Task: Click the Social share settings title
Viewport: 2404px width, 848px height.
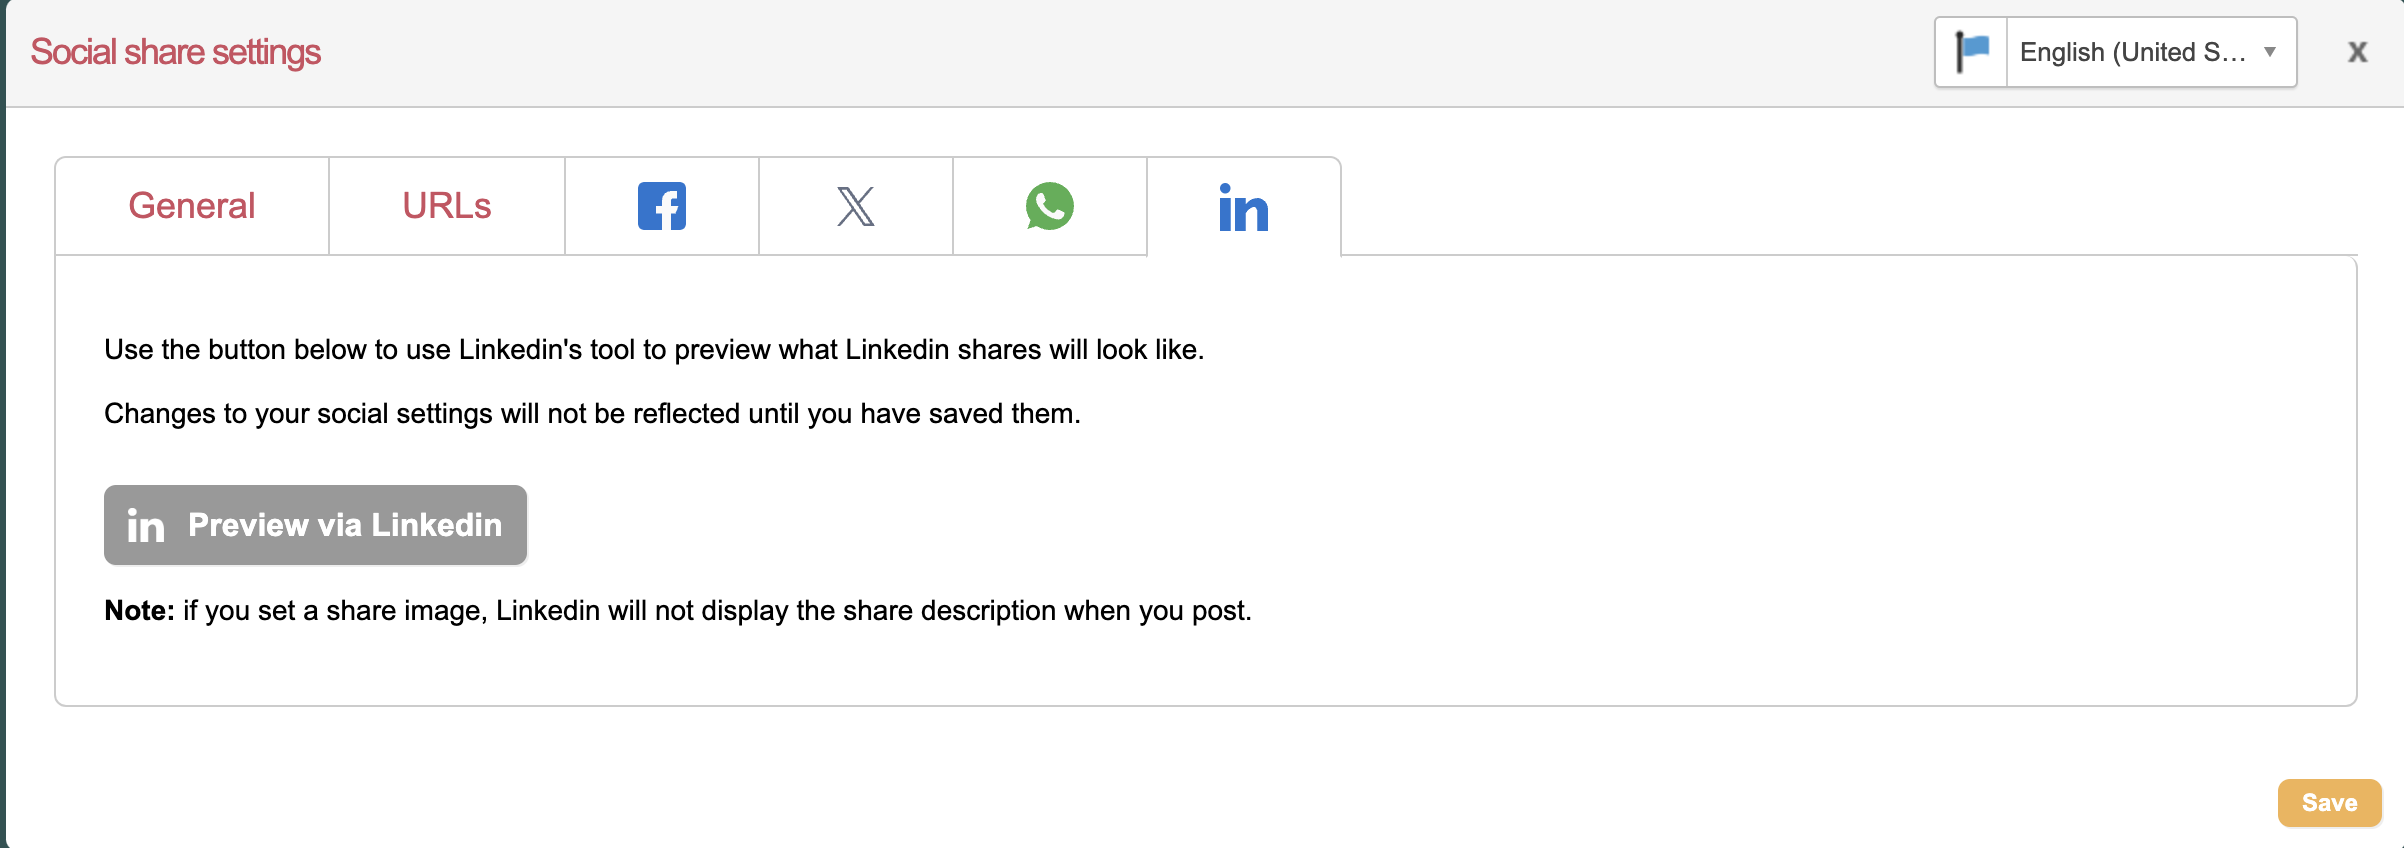Action: pos(176,52)
